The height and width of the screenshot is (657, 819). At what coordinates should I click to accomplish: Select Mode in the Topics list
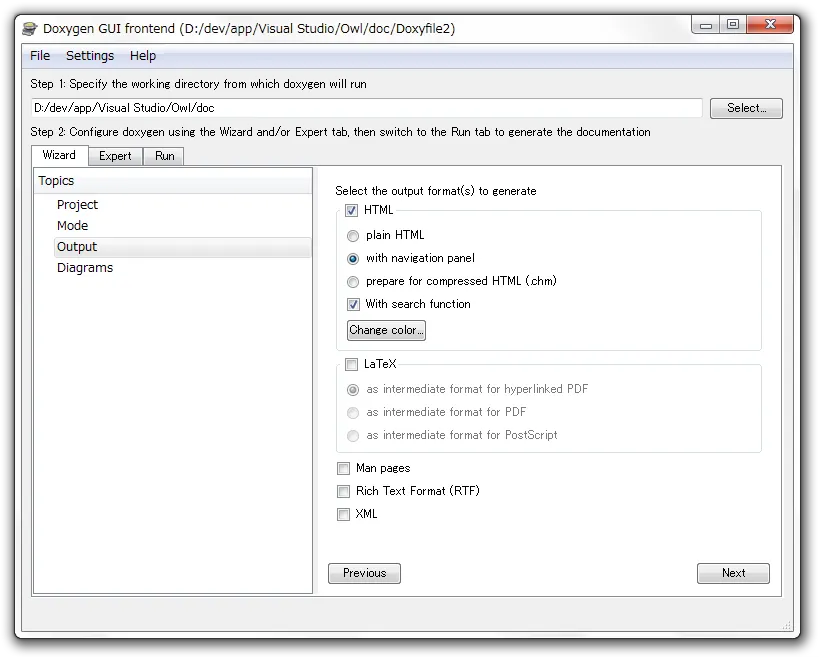pyautogui.click(x=72, y=226)
